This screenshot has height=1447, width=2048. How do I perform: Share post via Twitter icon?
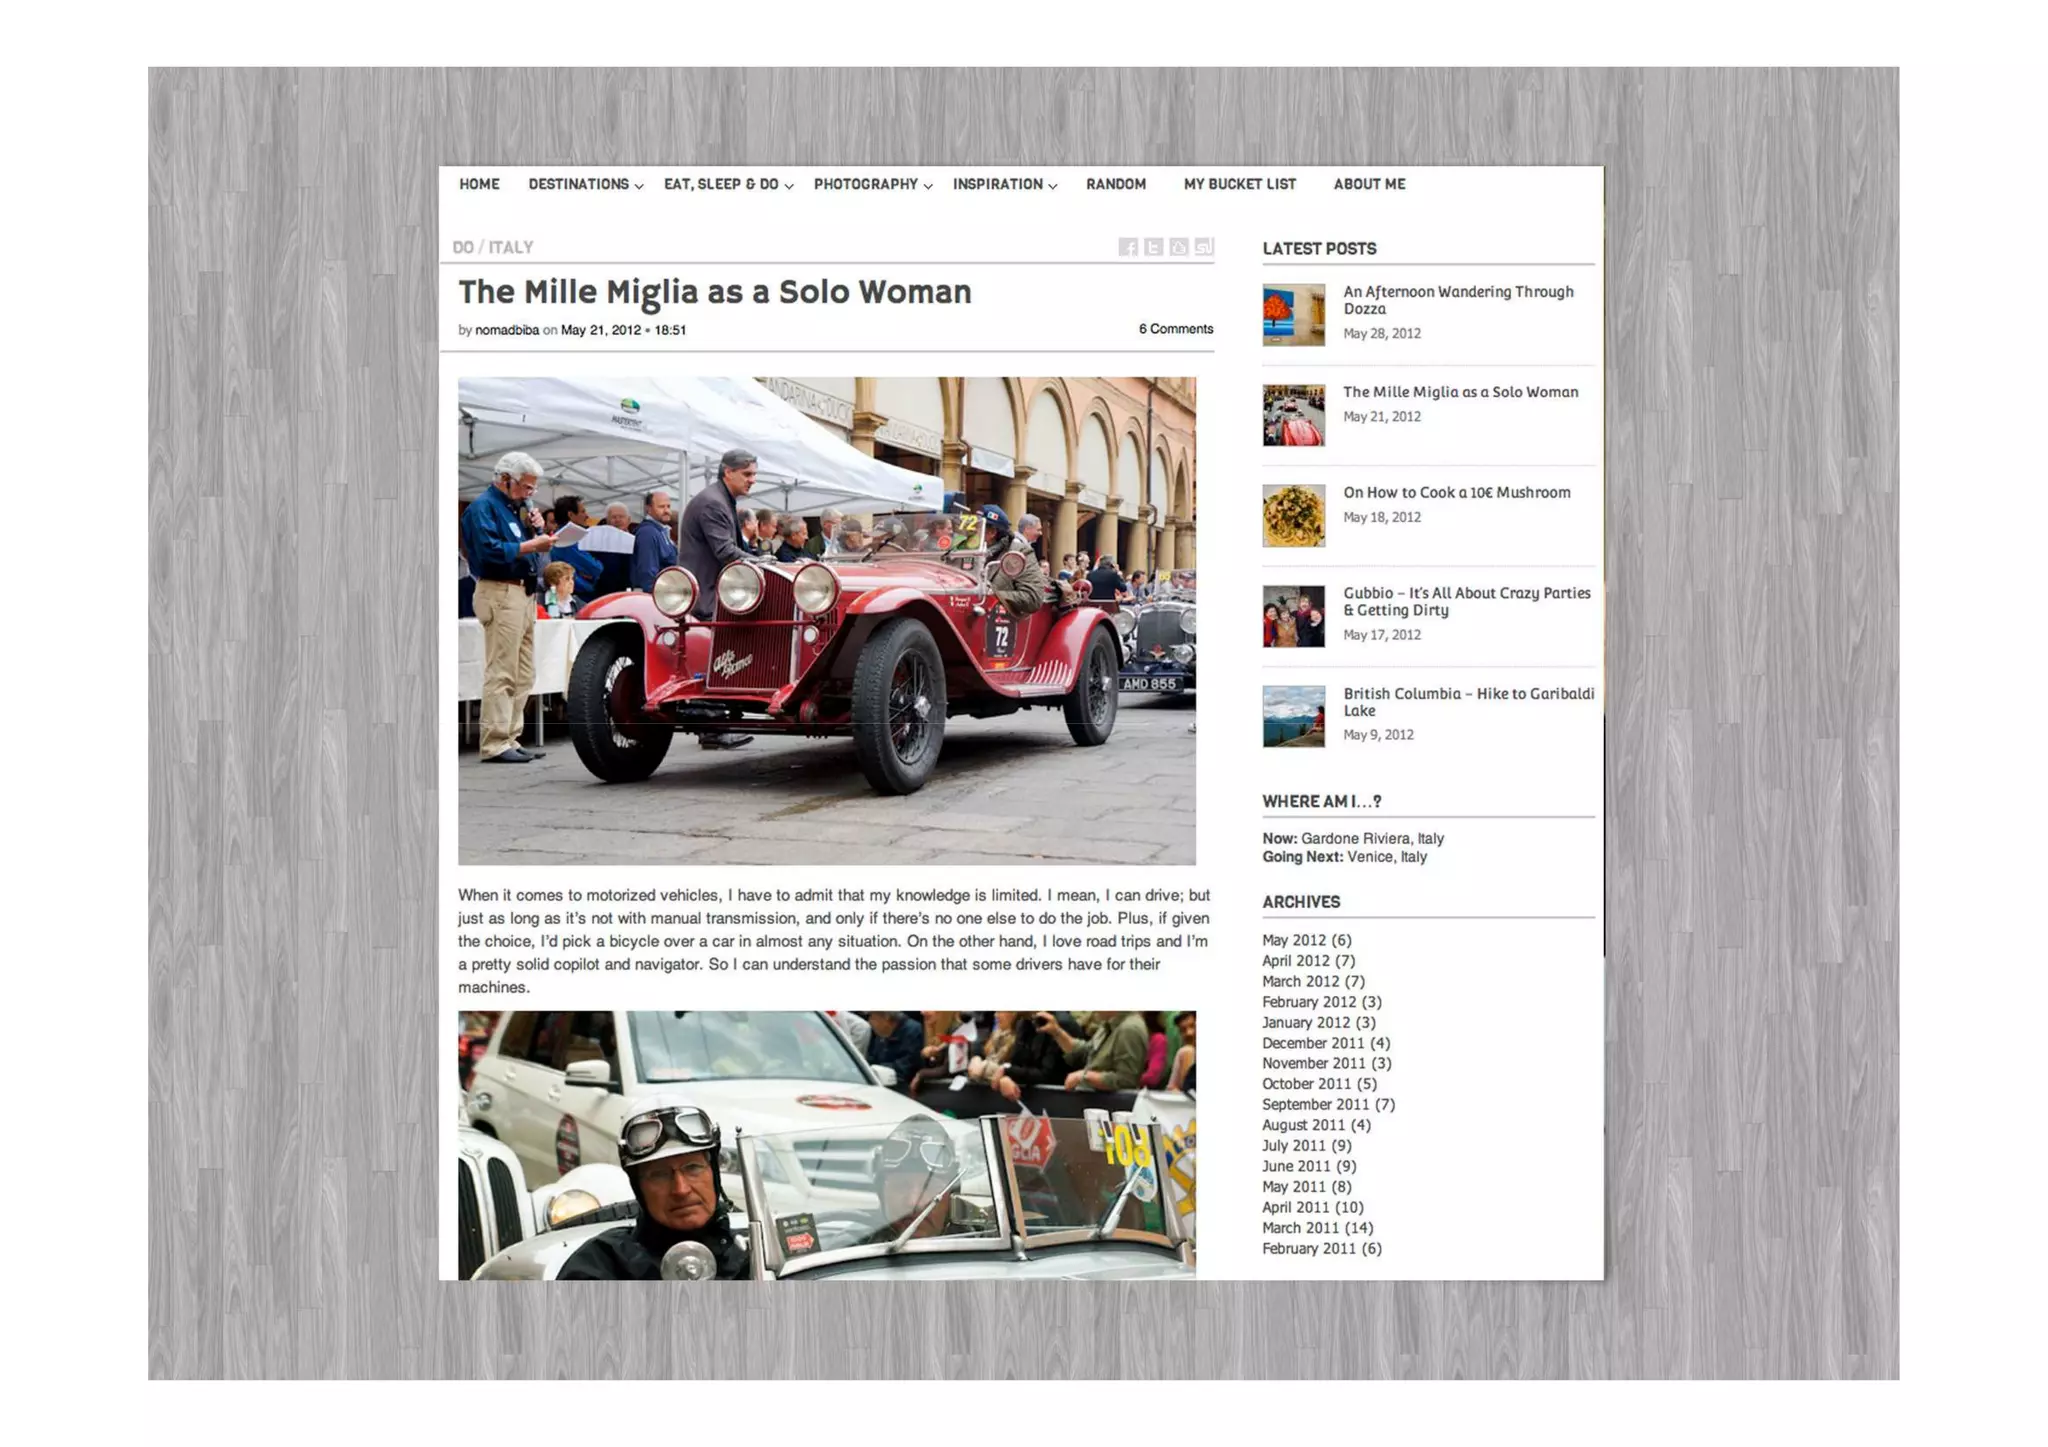tap(1153, 247)
